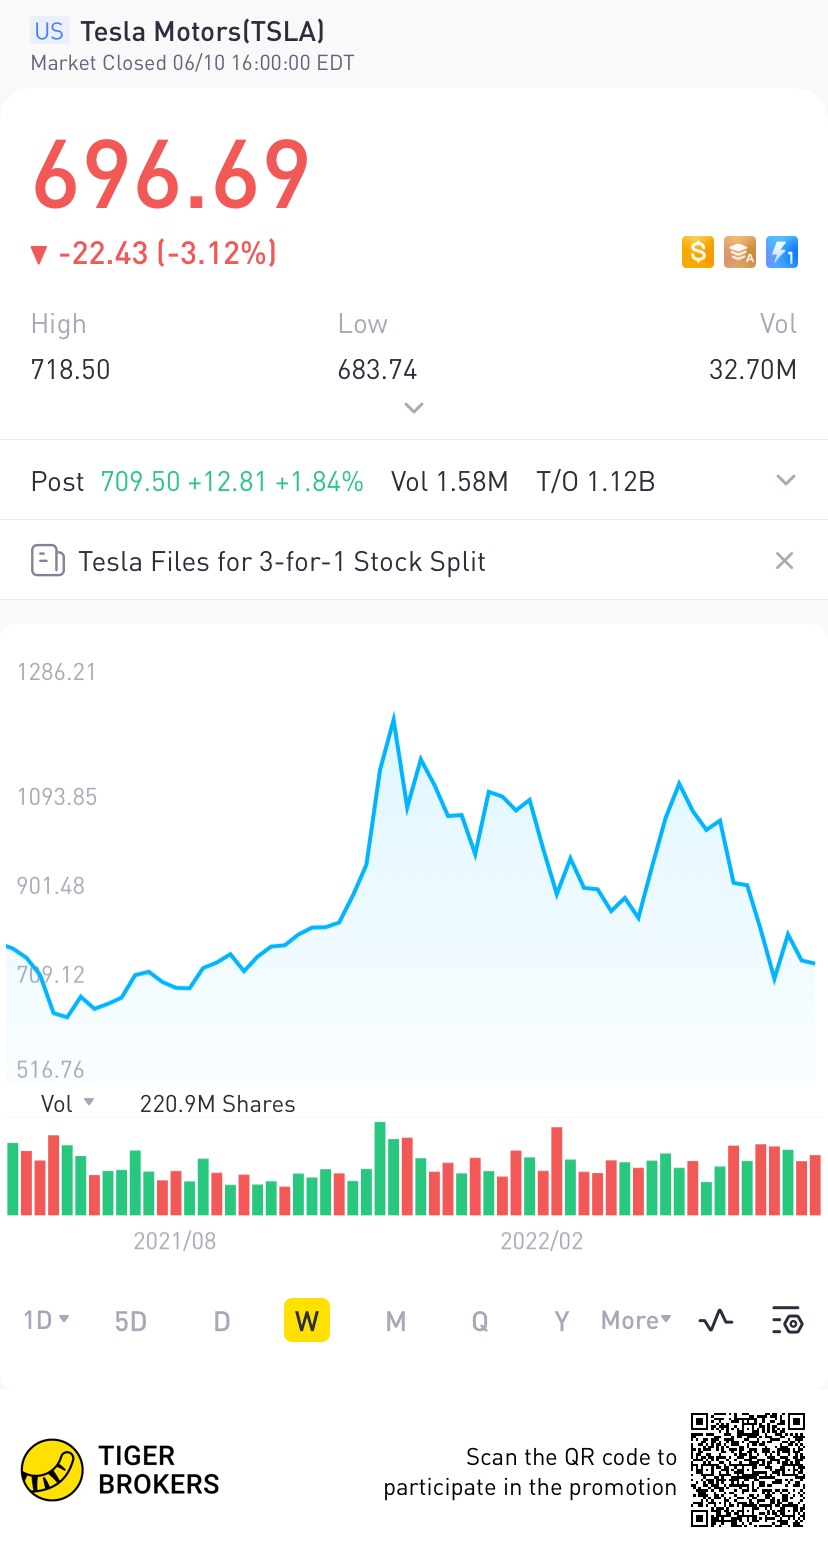
Task: Dismiss the stock split news banner
Action: 784,561
